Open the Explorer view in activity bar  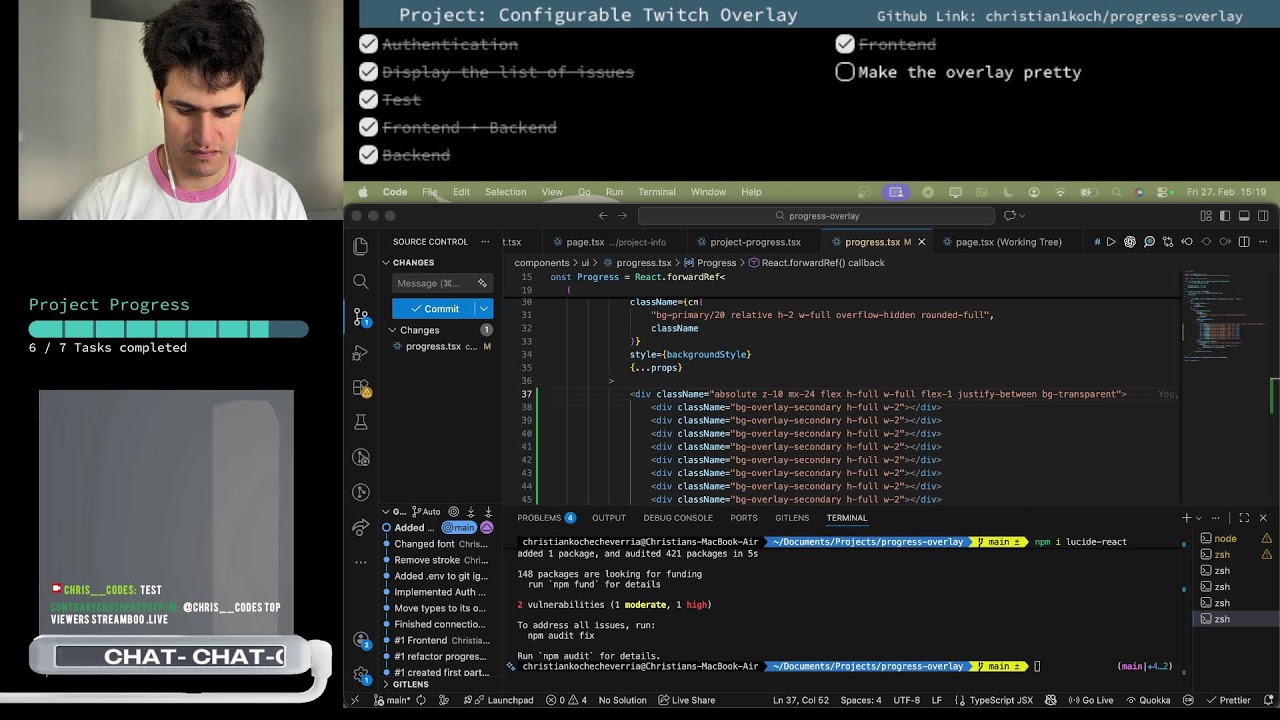[x=361, y=246]
